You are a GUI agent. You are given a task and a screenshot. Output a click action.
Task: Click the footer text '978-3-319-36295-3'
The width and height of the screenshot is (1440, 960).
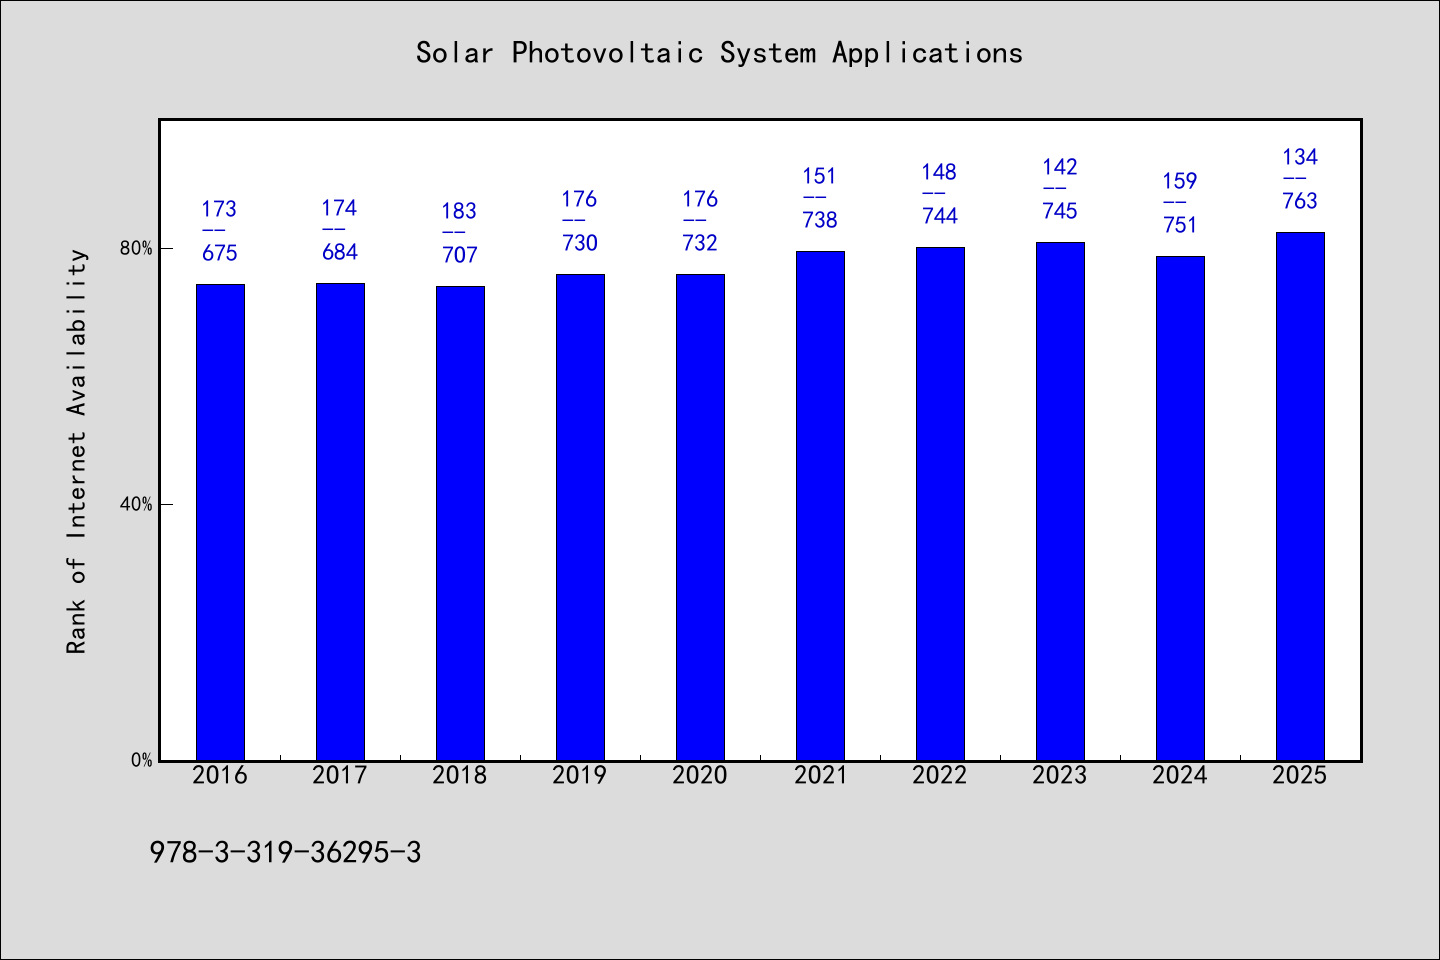pyautogui.click(x=285, y=853)
